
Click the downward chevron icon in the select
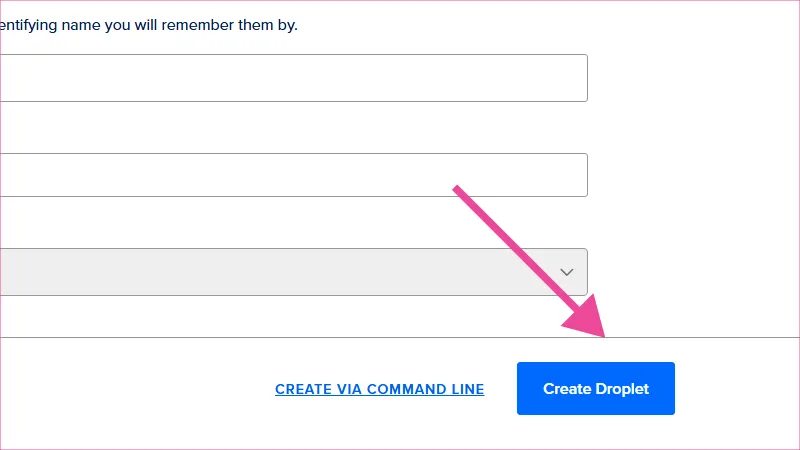567,272
